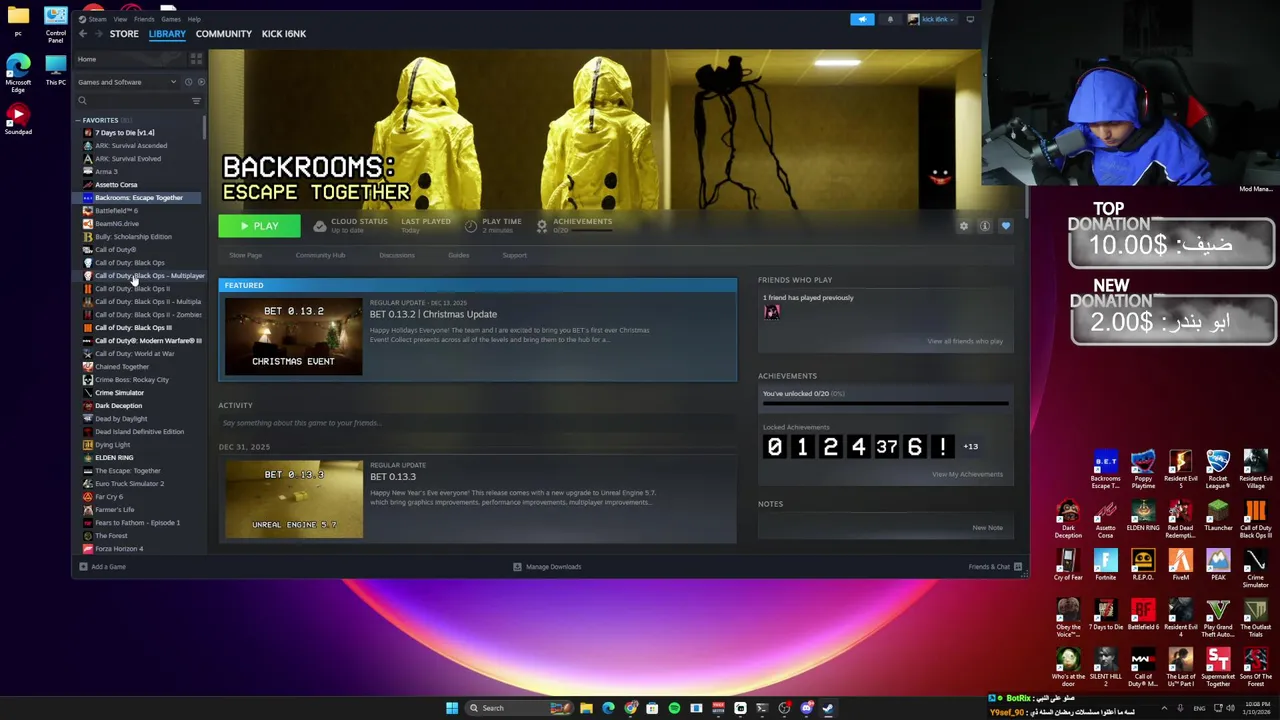Open the Games and Software dropdown
Image resolution: width=1280 pixels, height=720 pixels.
click(x=127, y=82)
